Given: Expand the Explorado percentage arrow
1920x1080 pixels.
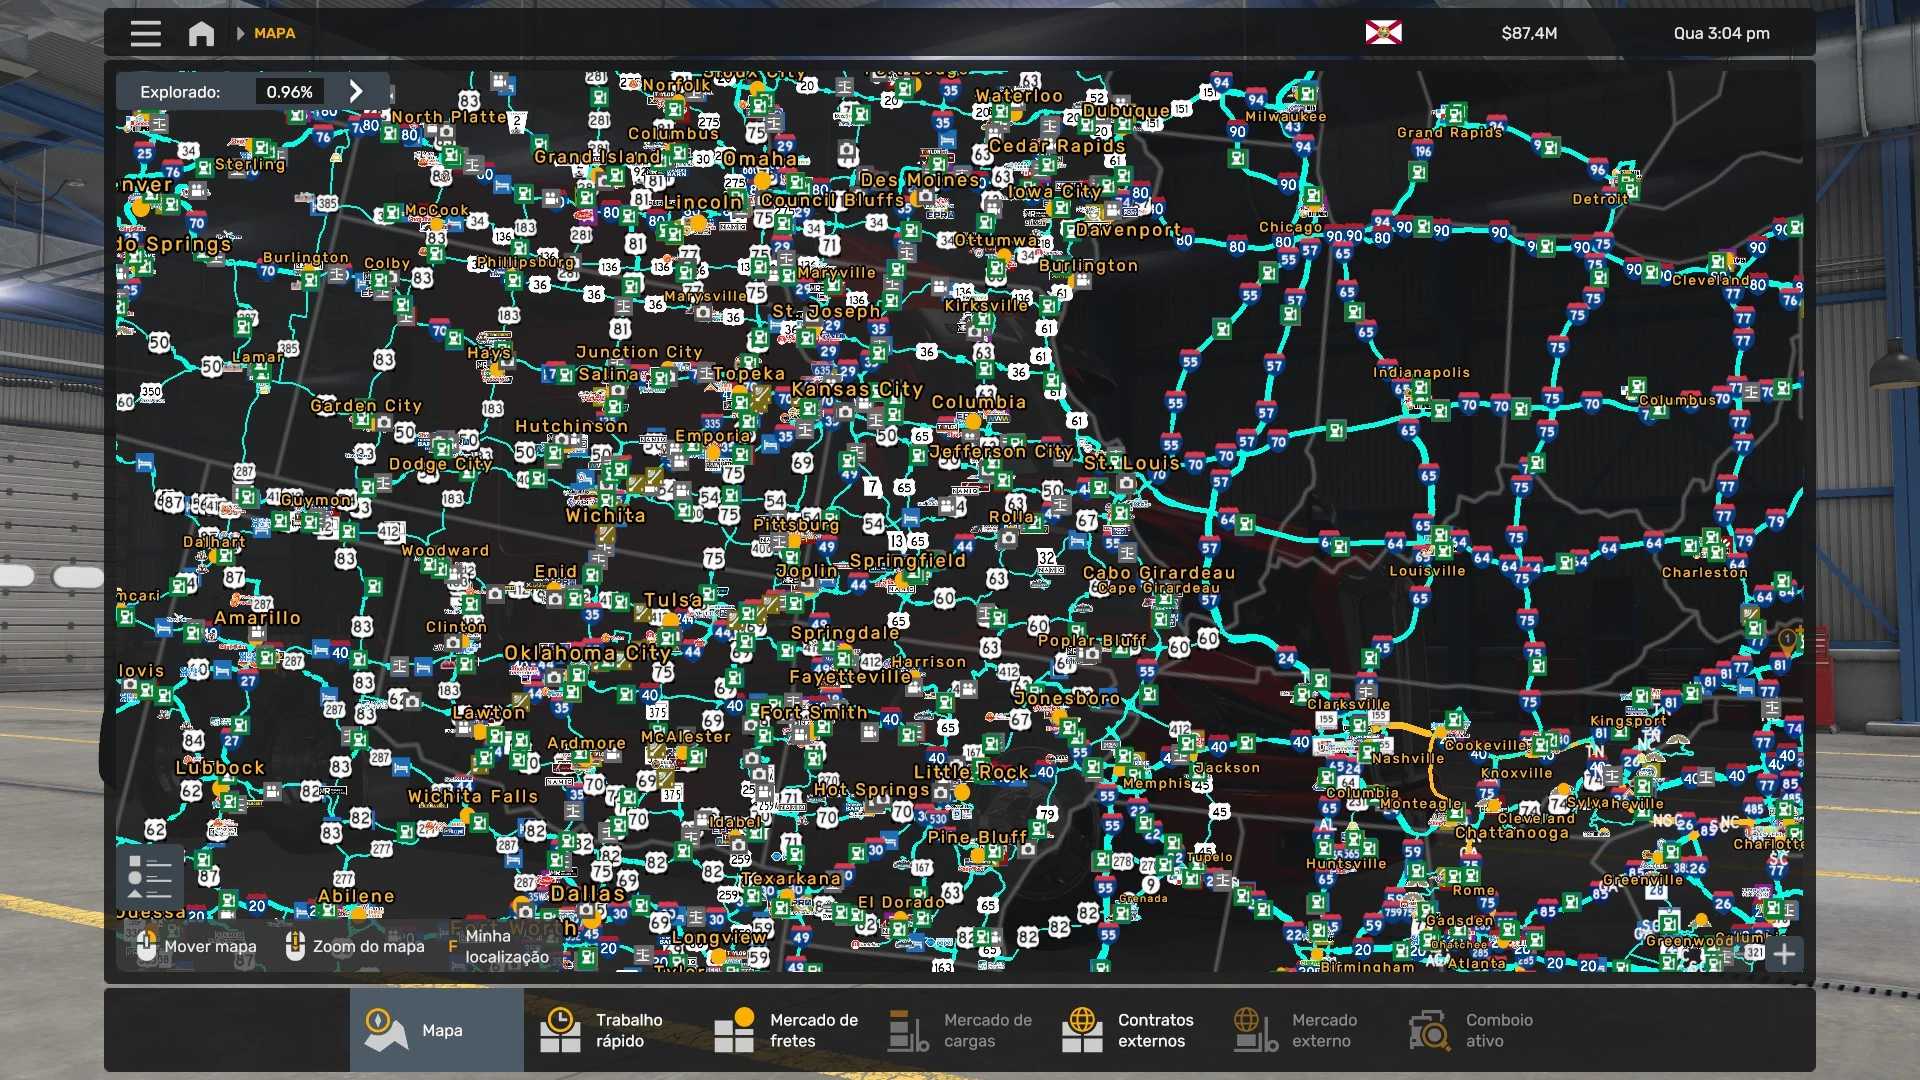Looking at the screenshot, I should tap(356, 91).
